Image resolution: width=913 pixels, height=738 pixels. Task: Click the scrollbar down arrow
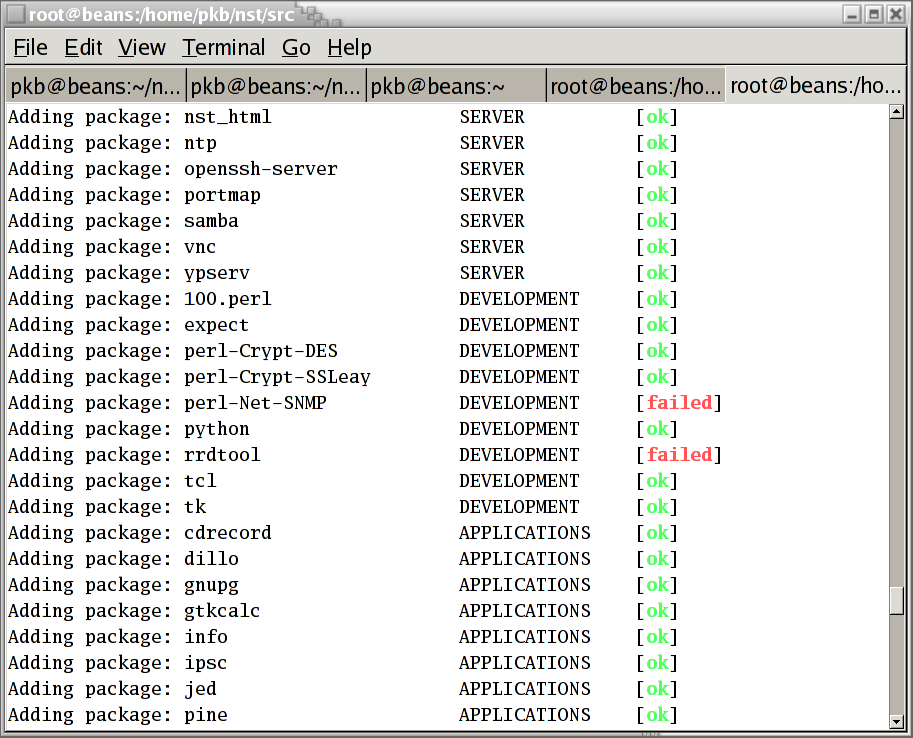896,720
